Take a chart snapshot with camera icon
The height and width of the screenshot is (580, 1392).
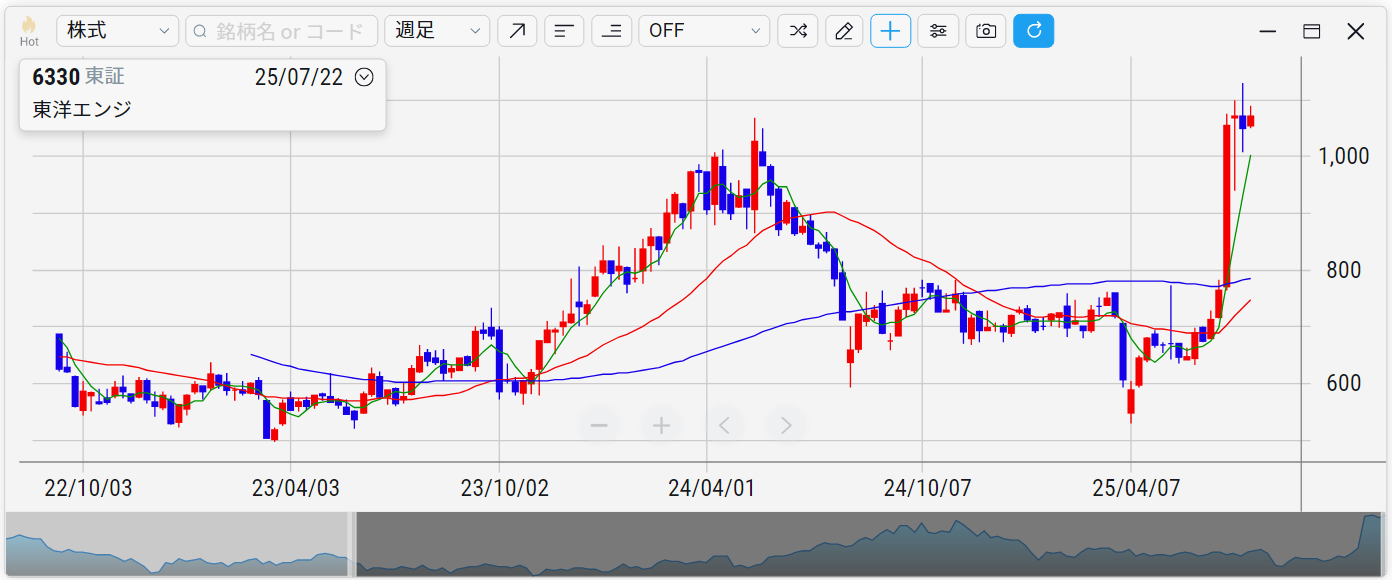point(985,31)
